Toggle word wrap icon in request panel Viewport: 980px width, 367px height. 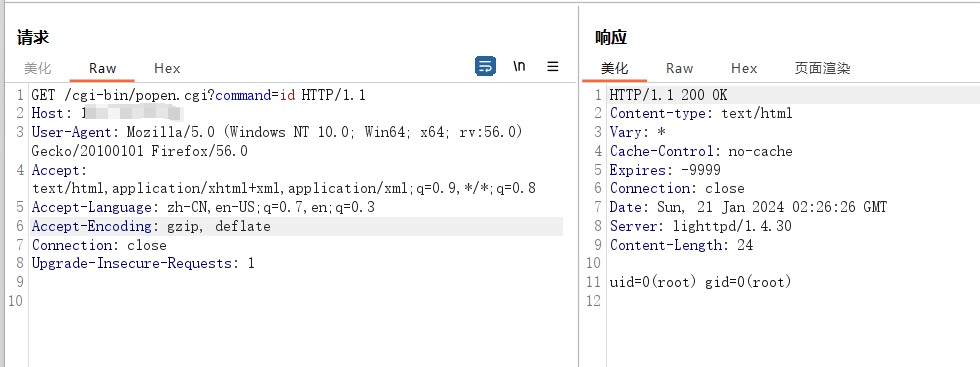click(x=486, y=66)
